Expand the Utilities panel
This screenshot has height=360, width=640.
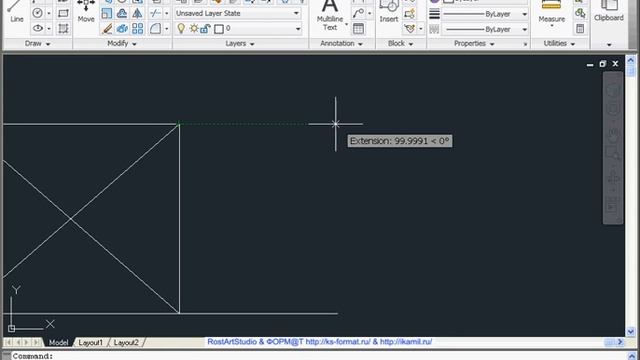[x=559, y=43]
